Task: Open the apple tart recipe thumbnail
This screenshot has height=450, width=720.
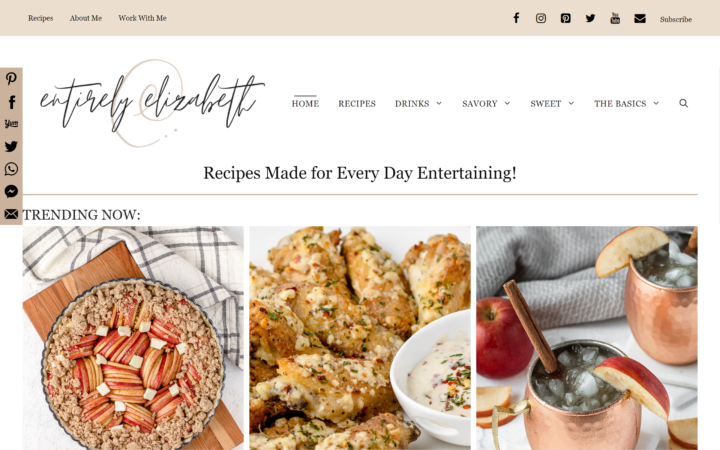Action: 133,338
